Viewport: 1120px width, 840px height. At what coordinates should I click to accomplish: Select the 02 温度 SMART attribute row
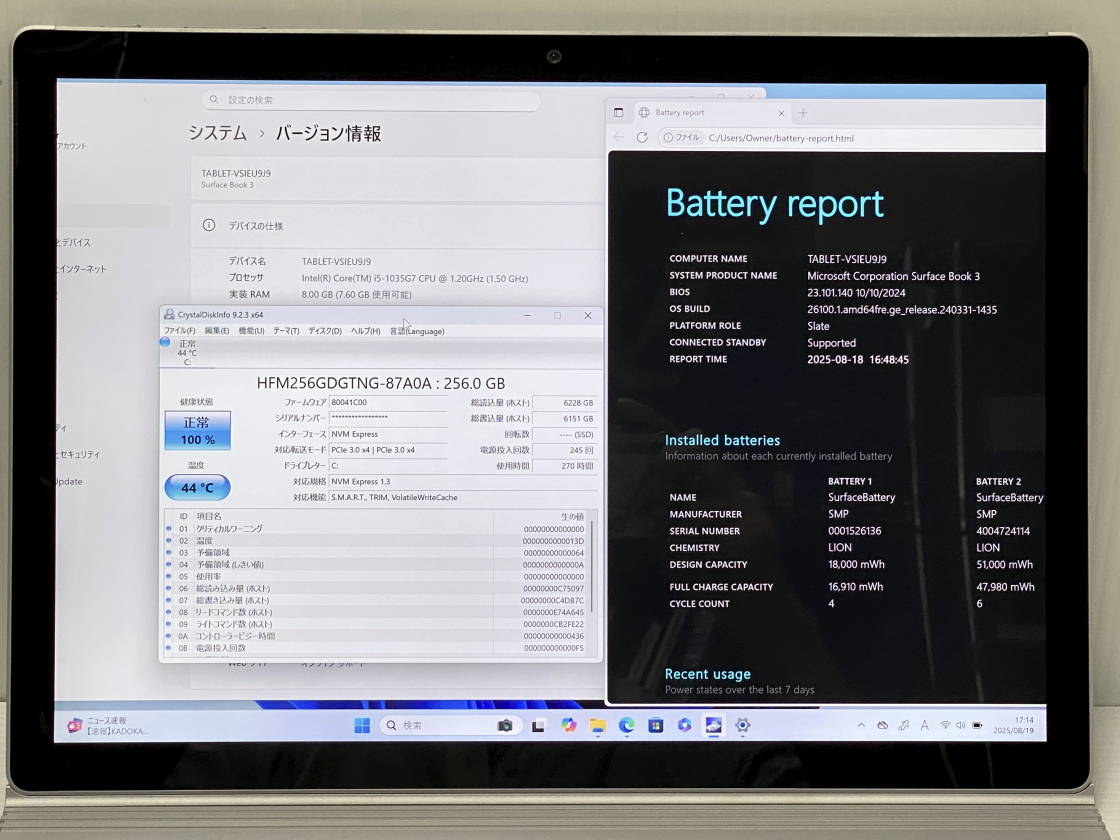click(x=376, y=541)
